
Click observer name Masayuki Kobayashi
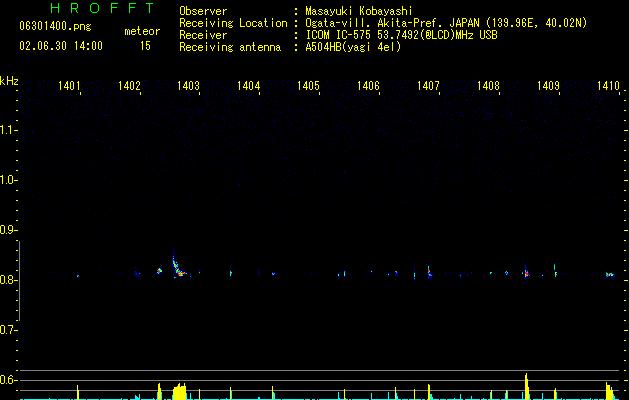click(359, 11)
